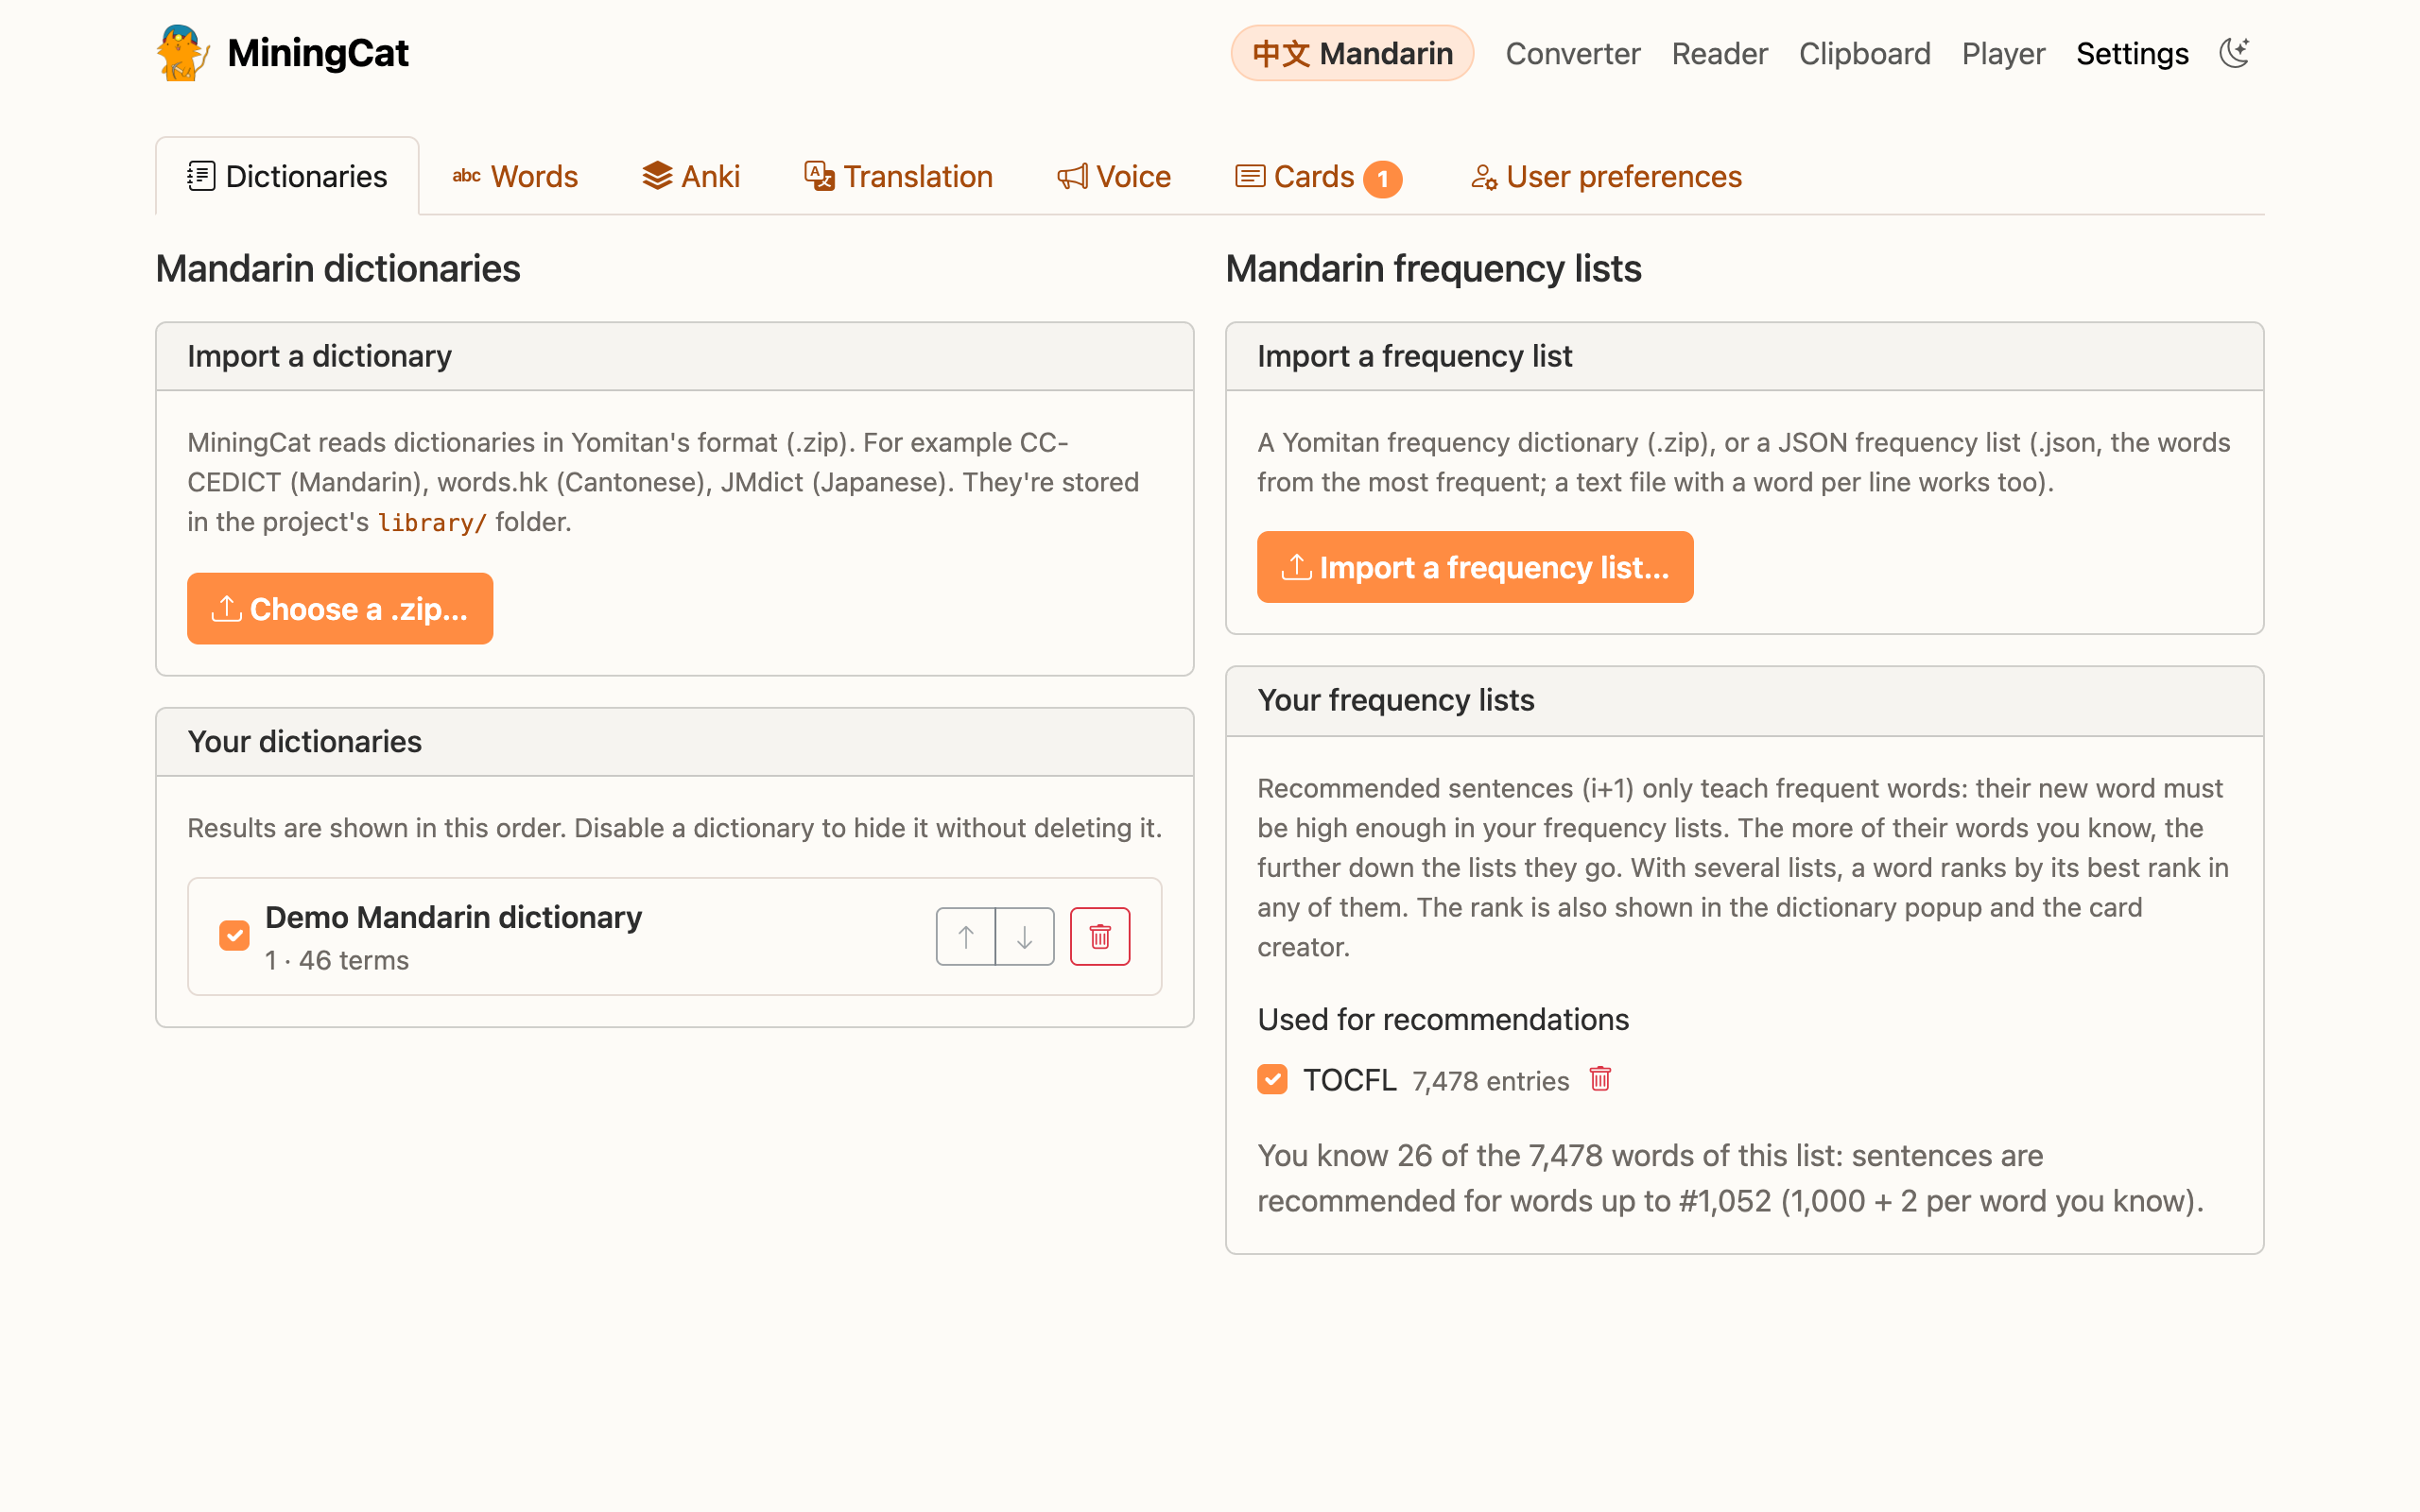This screenshot has width=2420, height=1512.
Task: Open the Converter page
Action: (1572, 53)
